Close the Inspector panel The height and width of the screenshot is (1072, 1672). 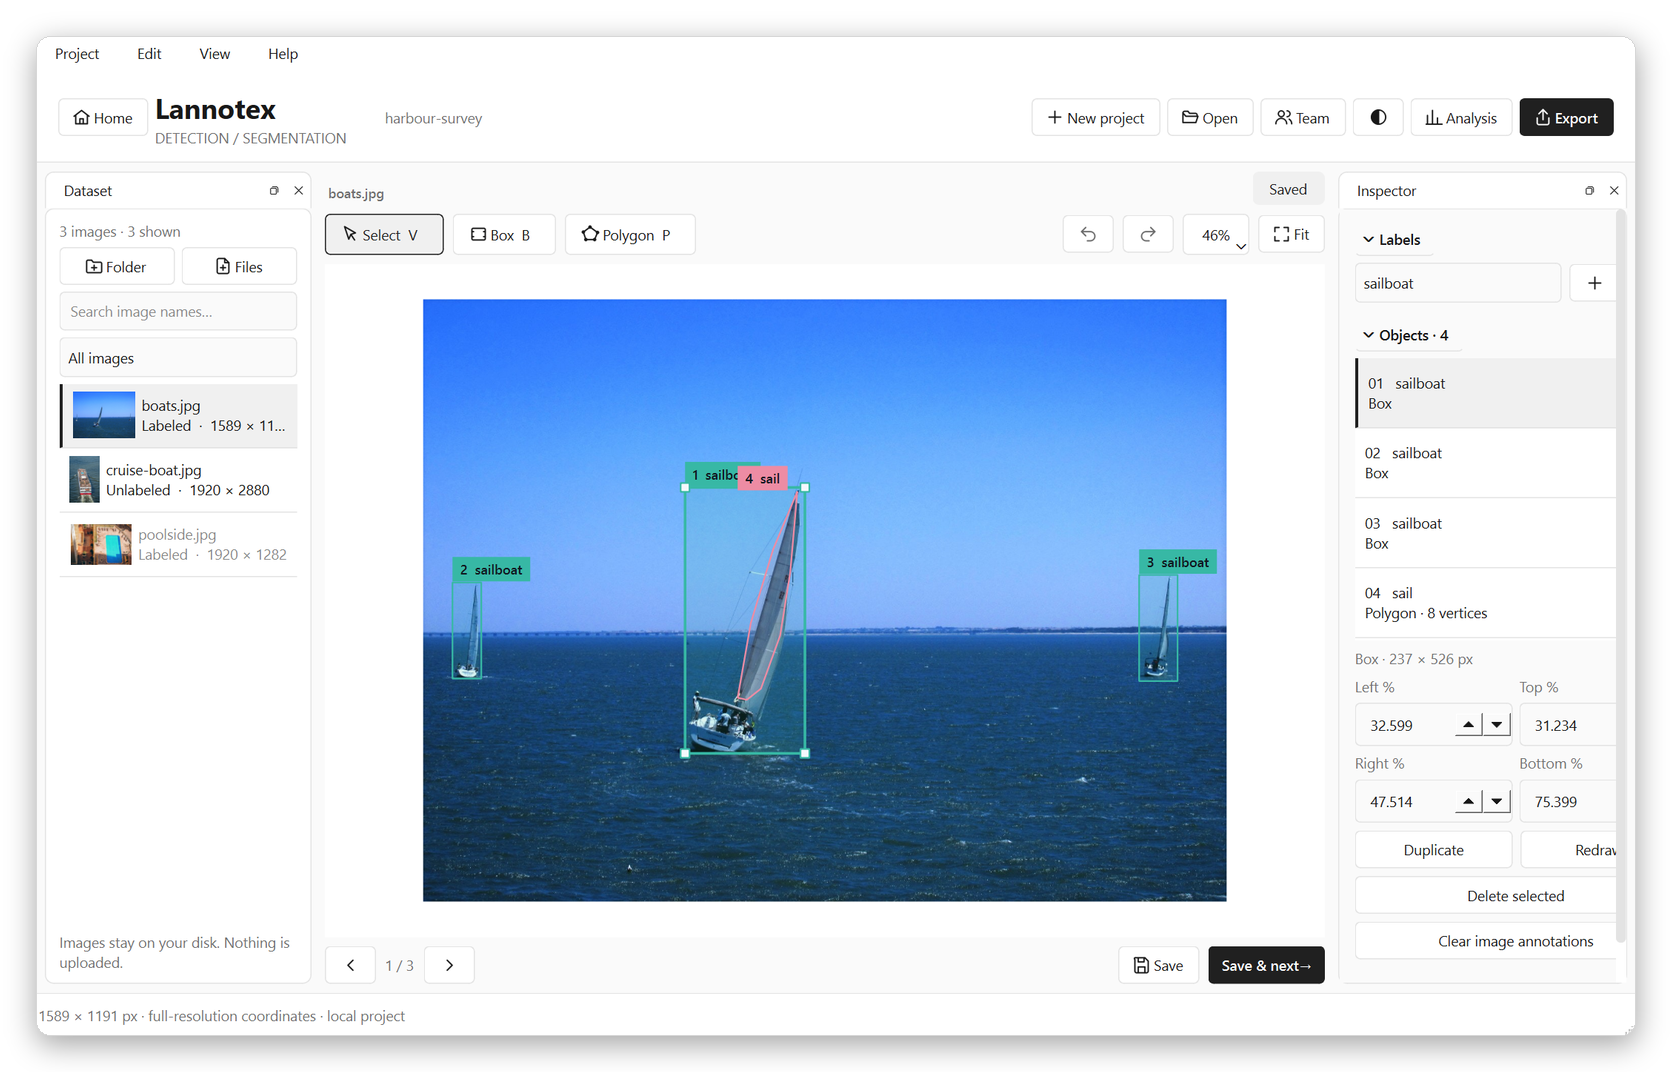click(1614, 191)
